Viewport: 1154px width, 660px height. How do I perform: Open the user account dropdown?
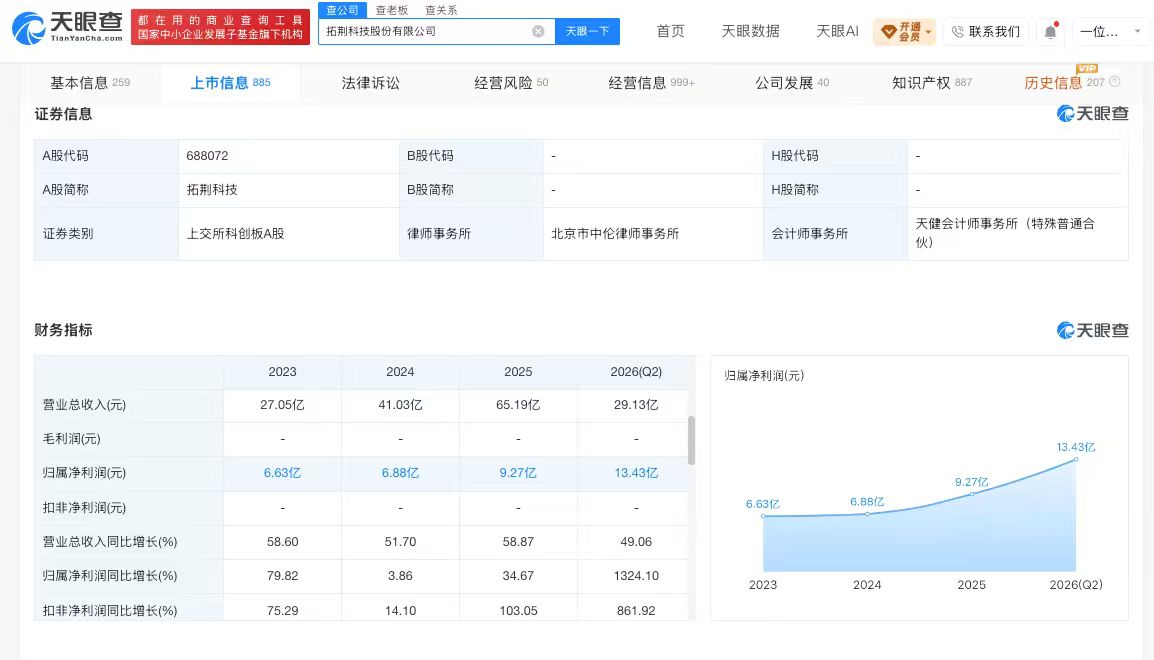pyautogui.click(x=1110, y=32)
